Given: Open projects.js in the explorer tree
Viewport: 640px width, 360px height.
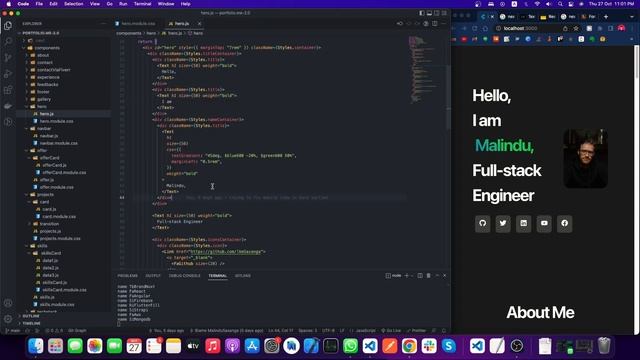Looking at the screenshot, I should click(x=50, y=231).
